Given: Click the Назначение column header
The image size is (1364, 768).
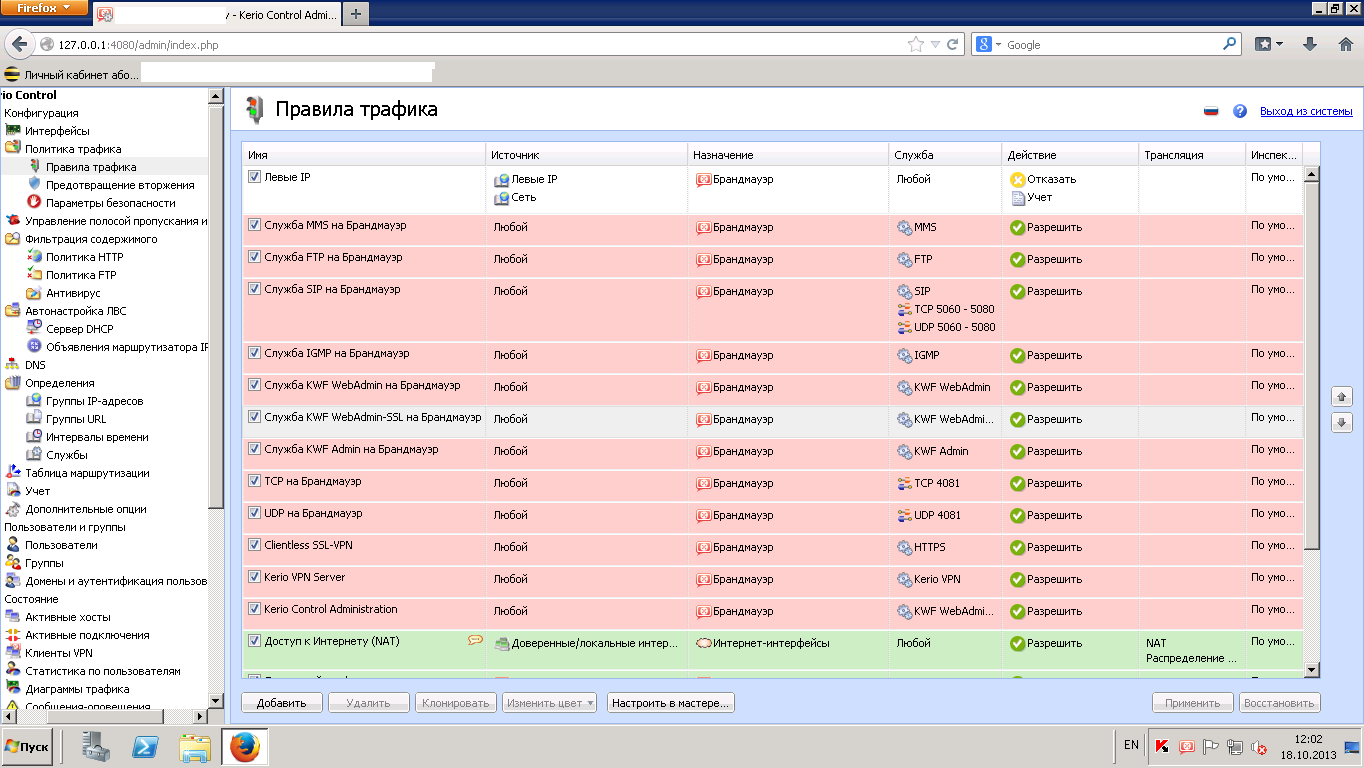Looking at the screenshot, I should pos(789,155).
